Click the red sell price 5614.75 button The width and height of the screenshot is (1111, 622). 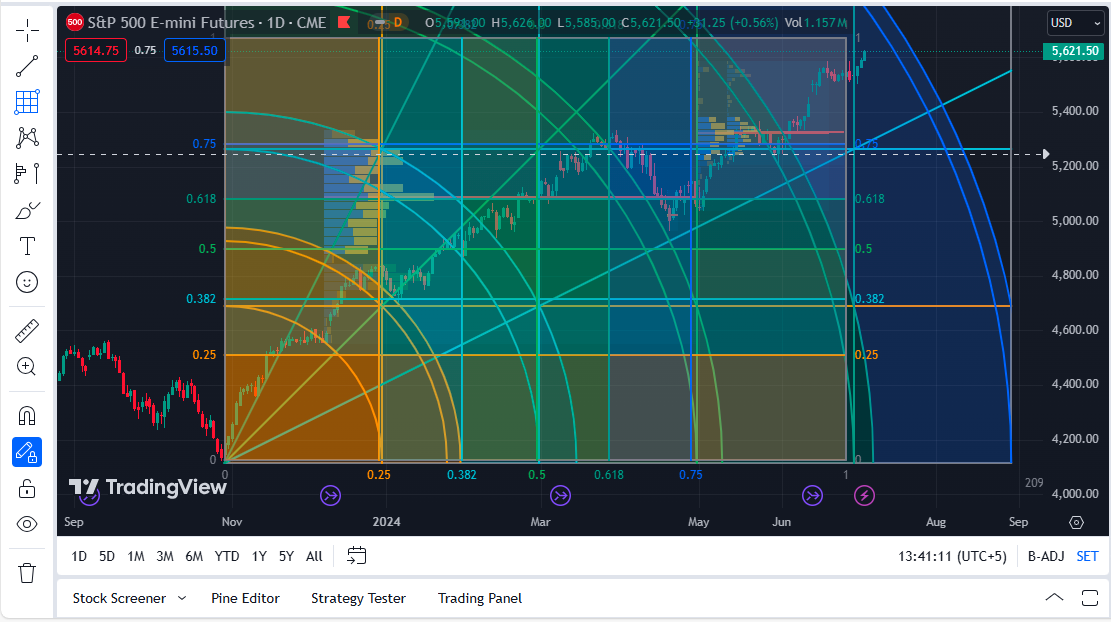tap(96, 50)
